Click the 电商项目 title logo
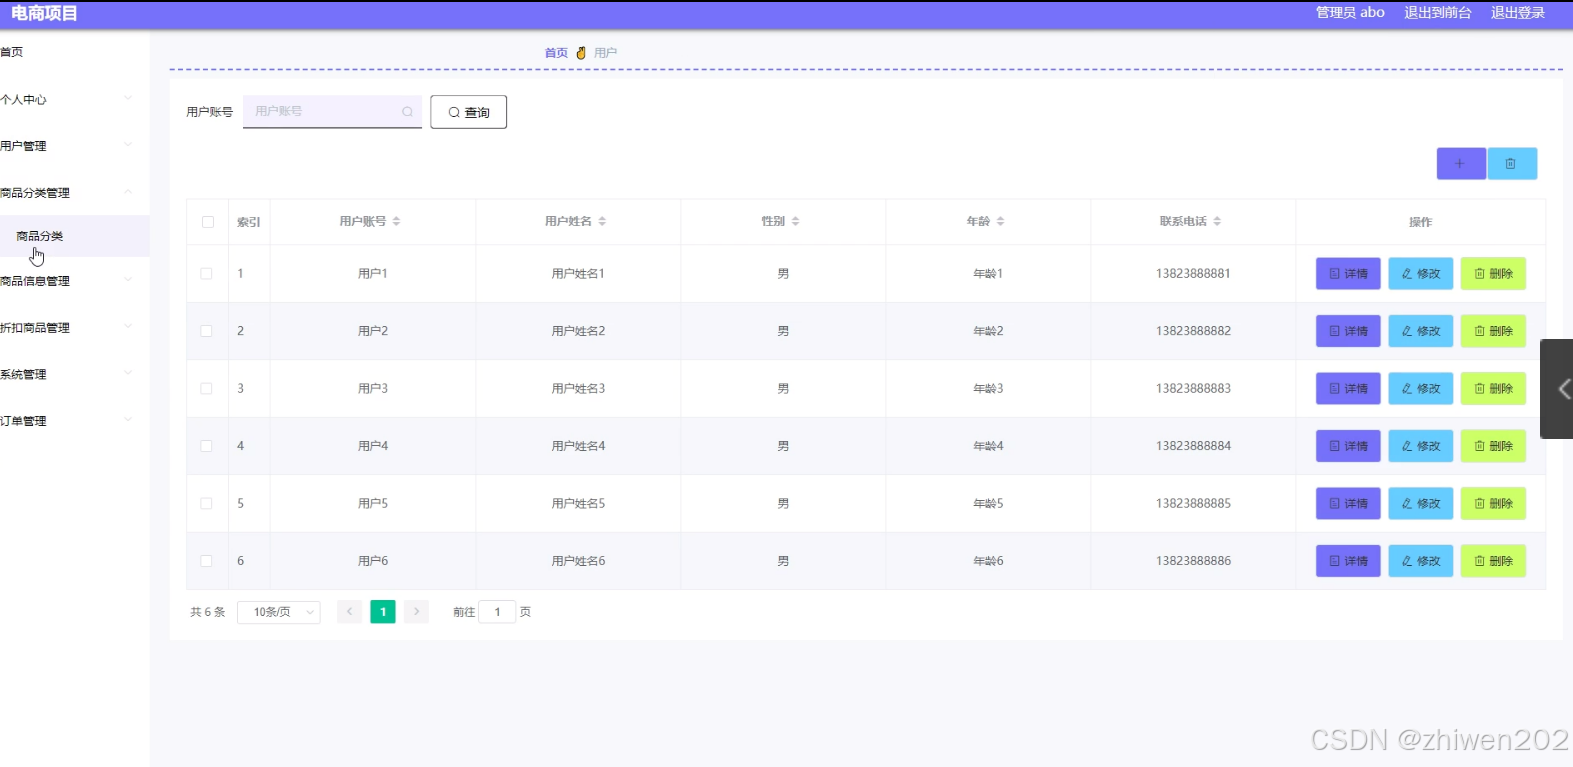 (44, 13)
